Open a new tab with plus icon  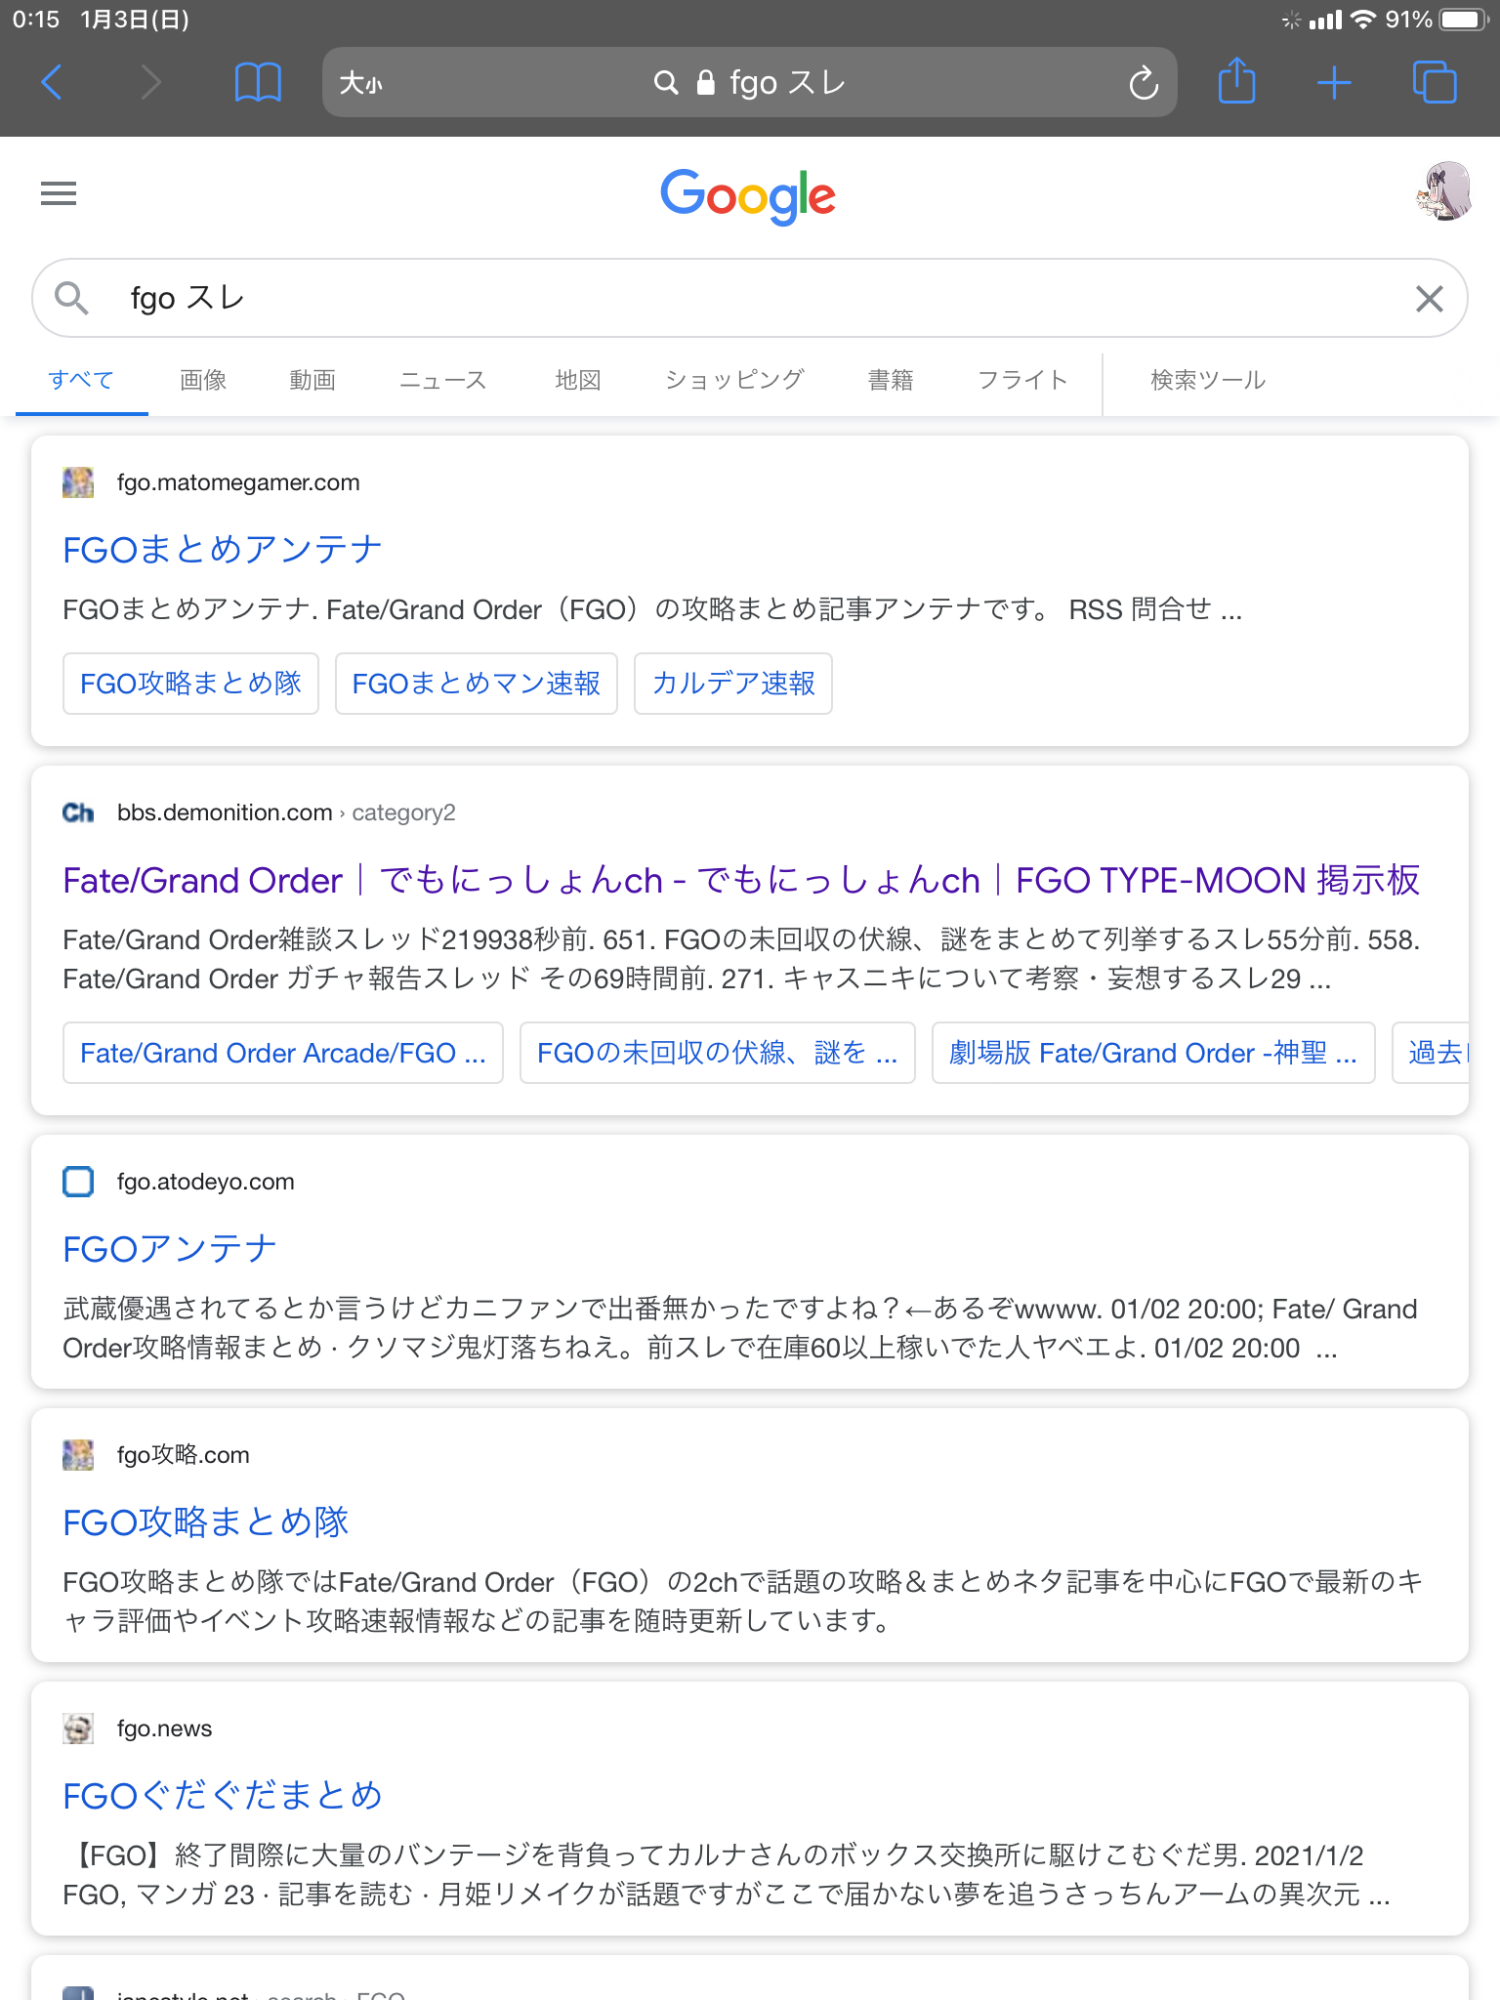pos(1334,82)
